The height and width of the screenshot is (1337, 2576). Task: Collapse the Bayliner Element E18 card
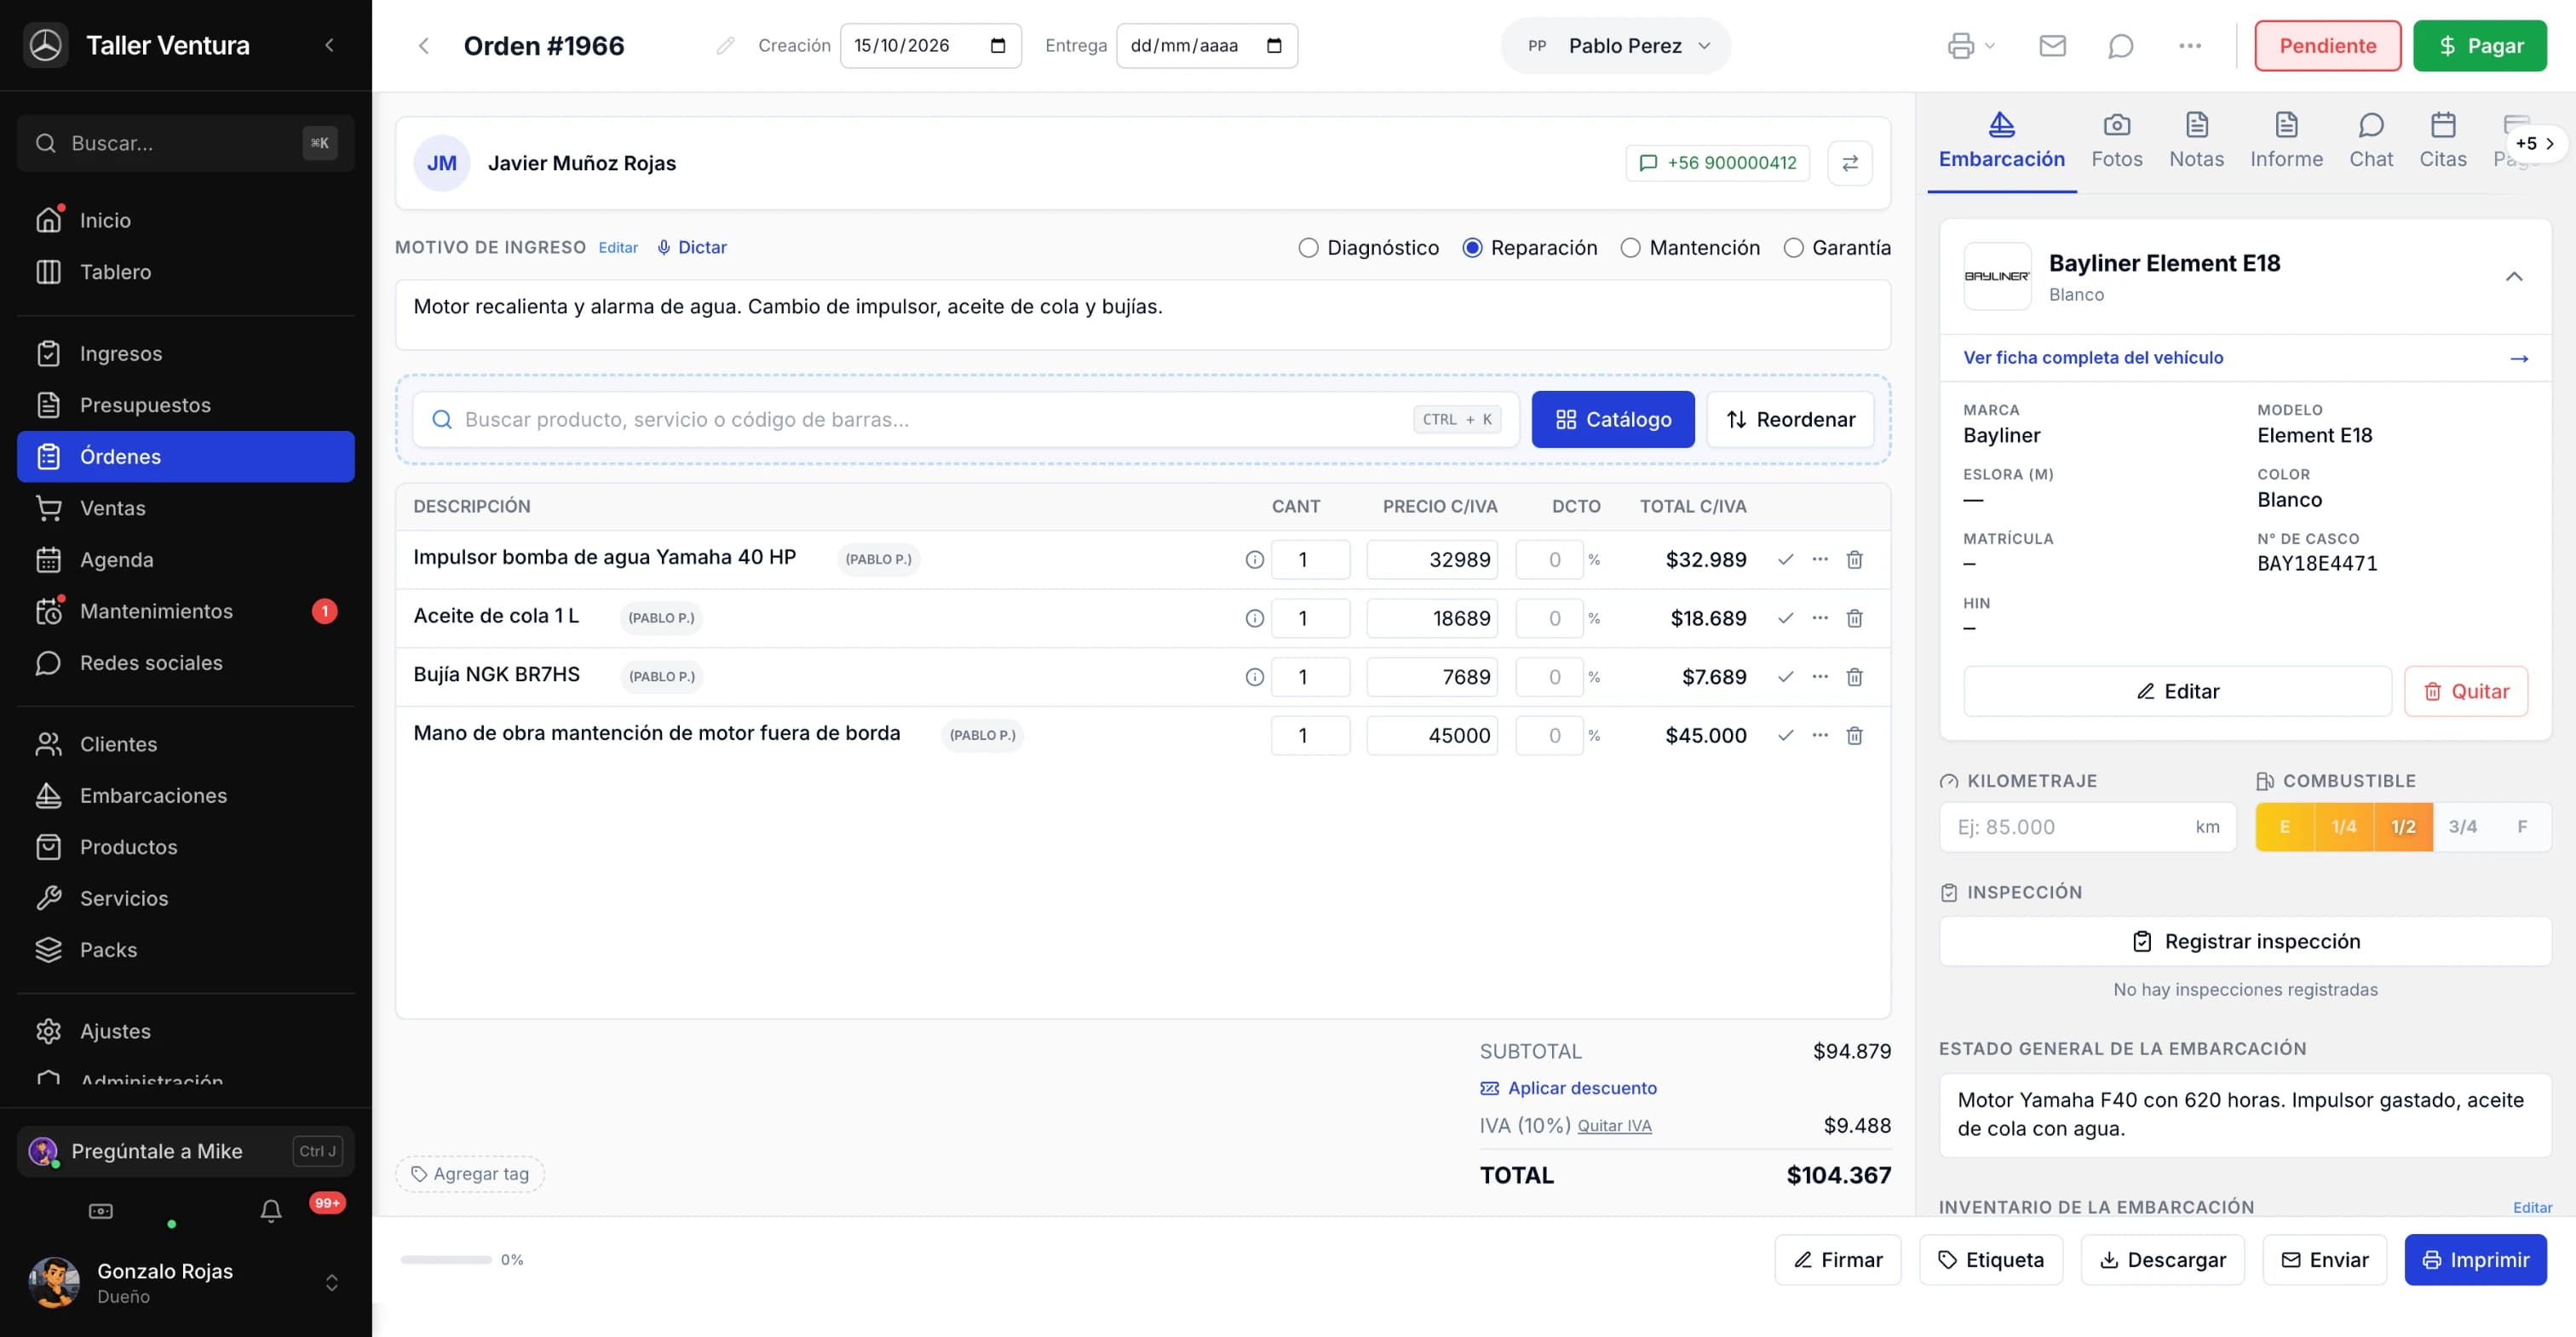tap(2513, 277)
